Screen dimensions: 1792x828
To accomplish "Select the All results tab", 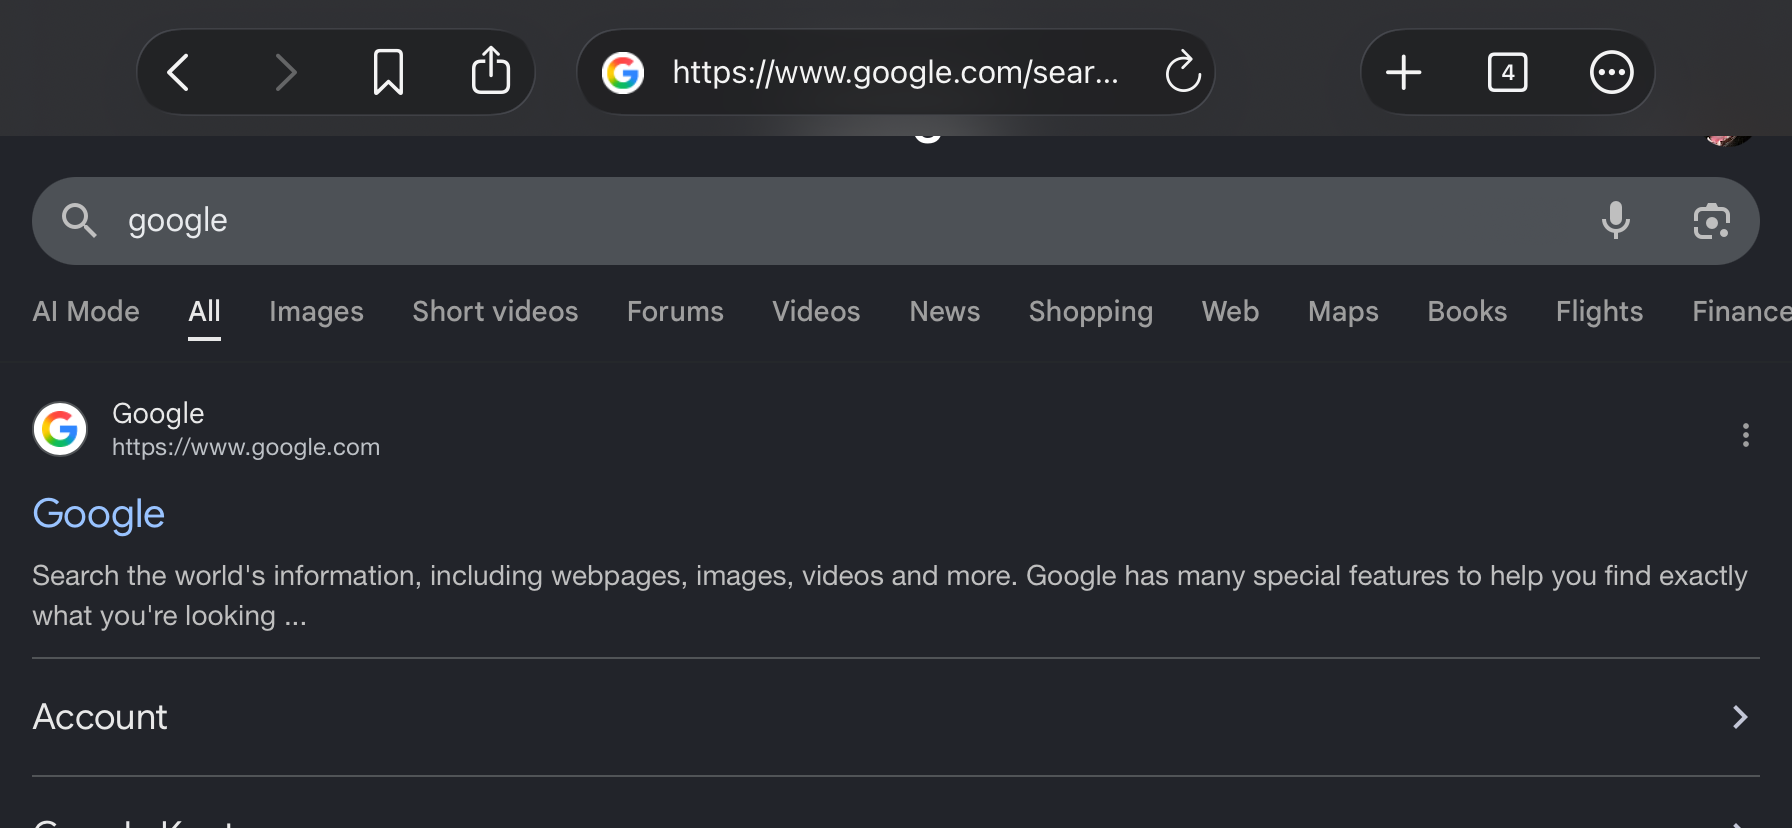I will pos(204,312).
